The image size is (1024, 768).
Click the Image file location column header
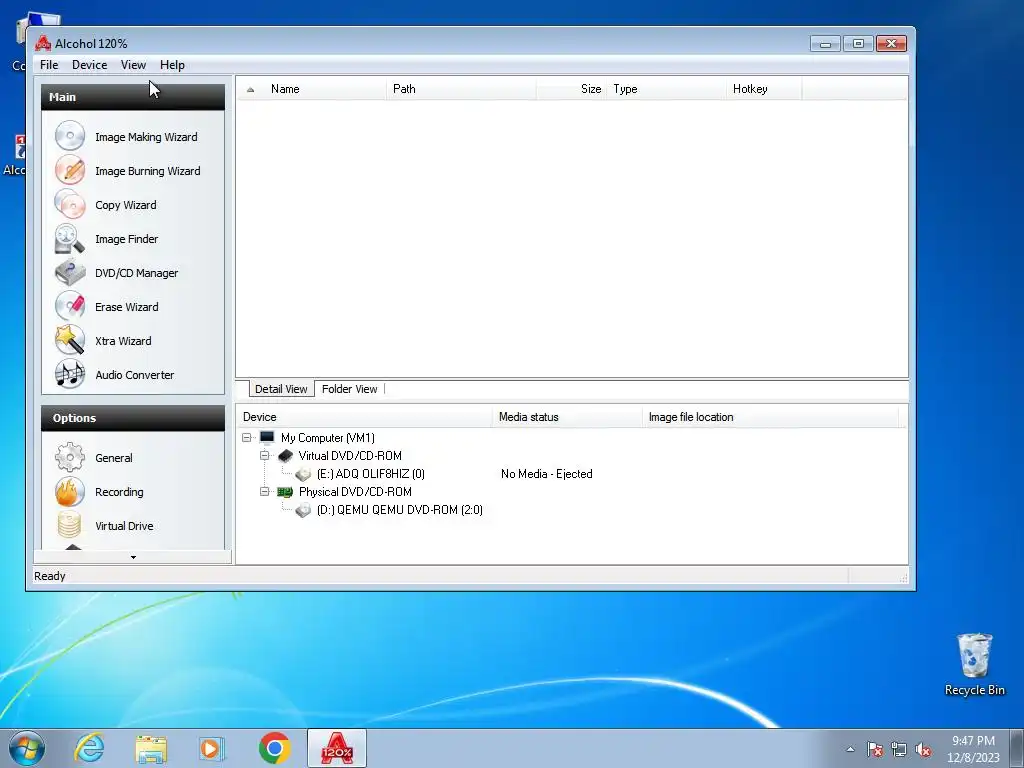[x=771, y=417]
